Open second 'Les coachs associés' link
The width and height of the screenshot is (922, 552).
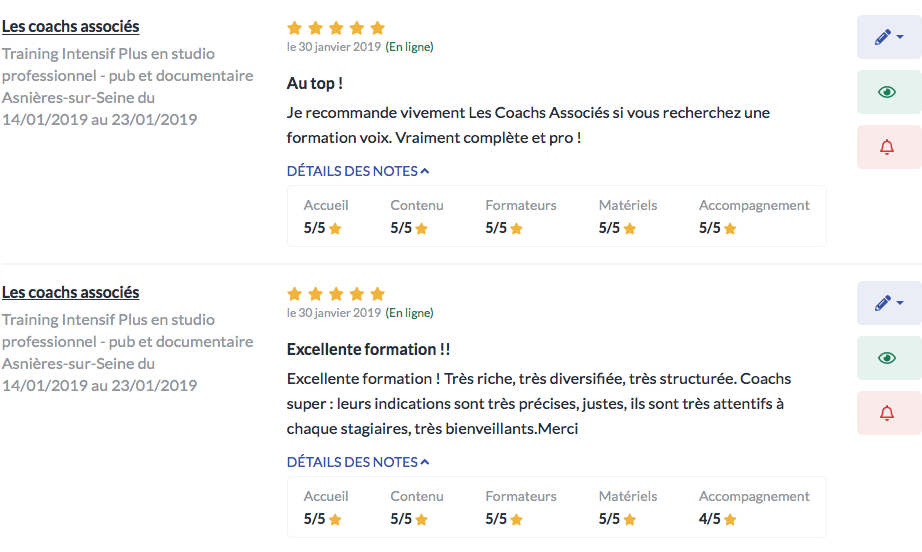(71, 292)
